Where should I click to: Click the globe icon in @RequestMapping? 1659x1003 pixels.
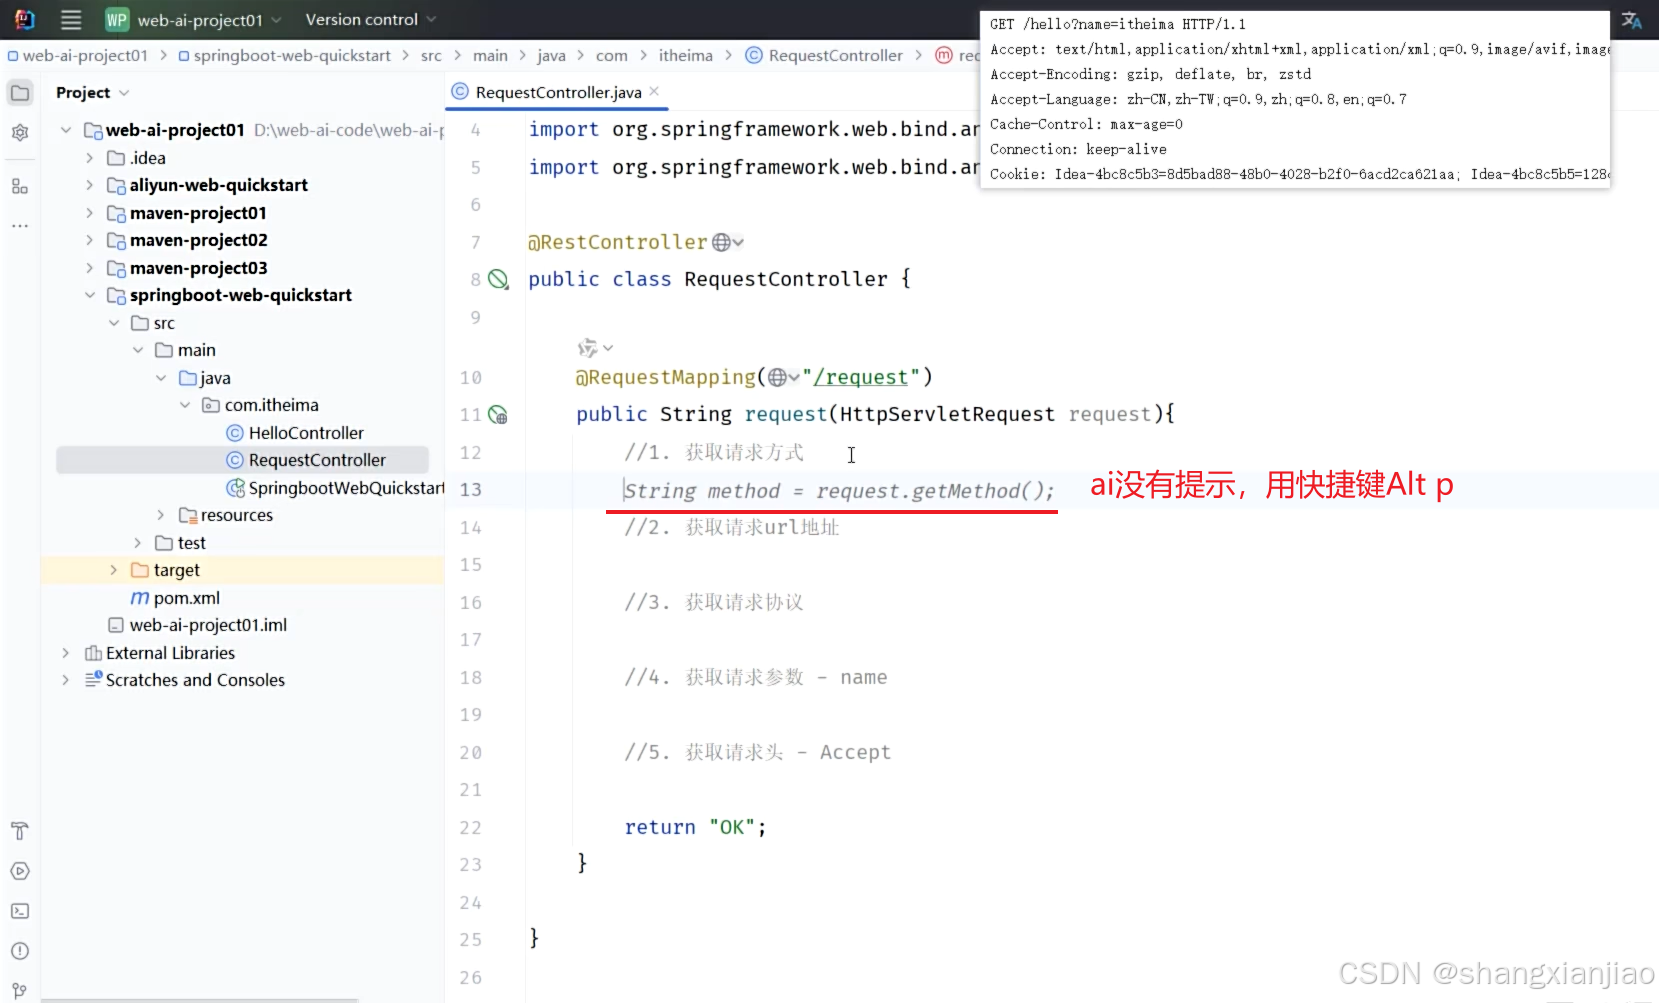click(x=777, y=377)
